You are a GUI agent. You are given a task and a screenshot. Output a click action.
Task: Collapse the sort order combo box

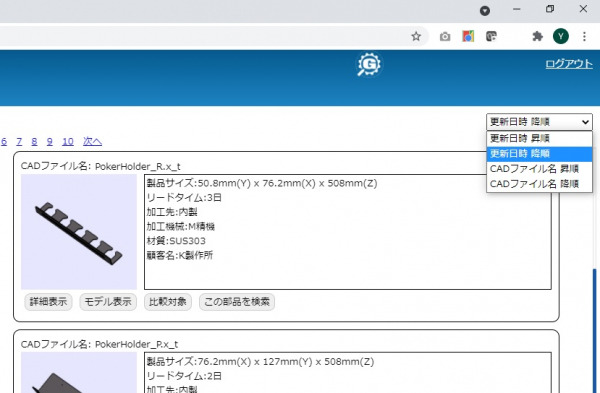pos(539,122)
